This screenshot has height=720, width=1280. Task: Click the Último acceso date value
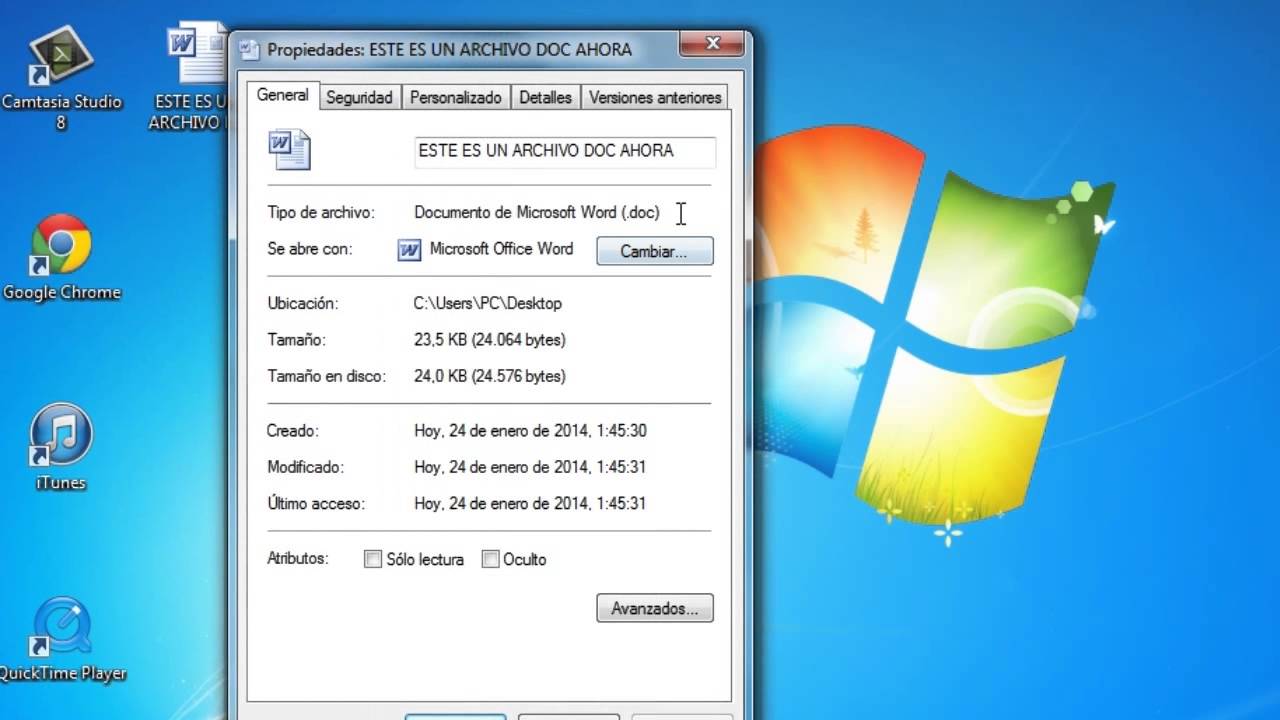click(530, 503)
